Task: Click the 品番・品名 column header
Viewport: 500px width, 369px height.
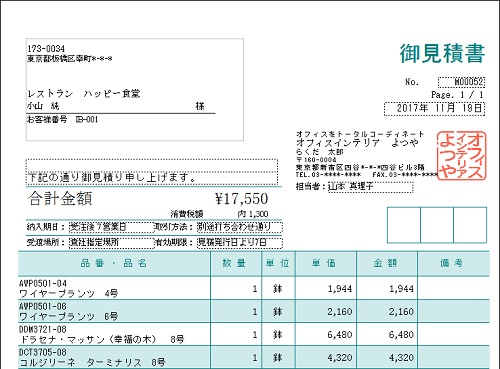Action: (x=114, y=263)
